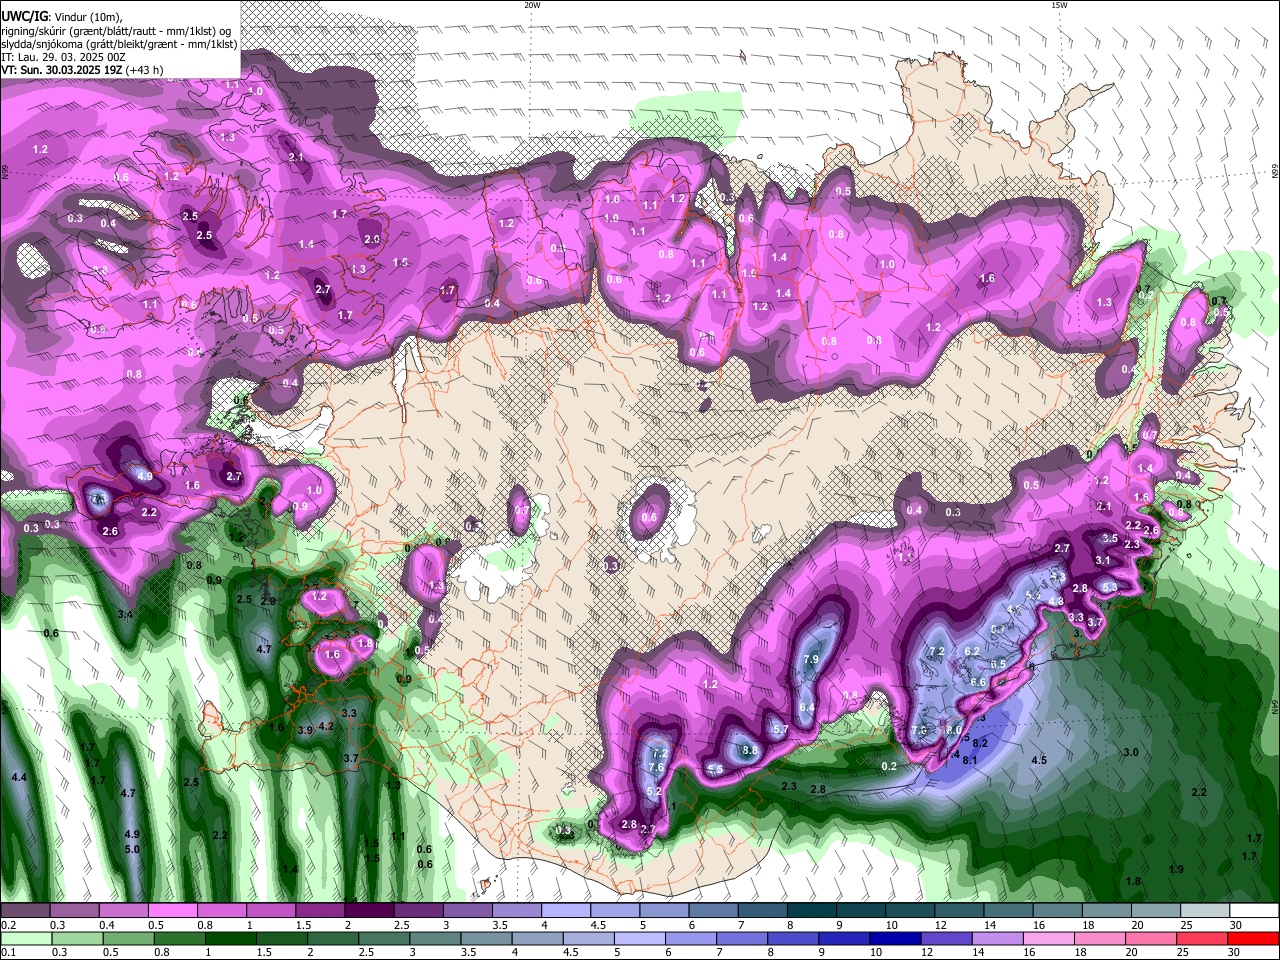Image resolution: width=1280 pixels, height=960 pixels.
Task: Click the 64N latitude label on right edge
Action: 1275,707
